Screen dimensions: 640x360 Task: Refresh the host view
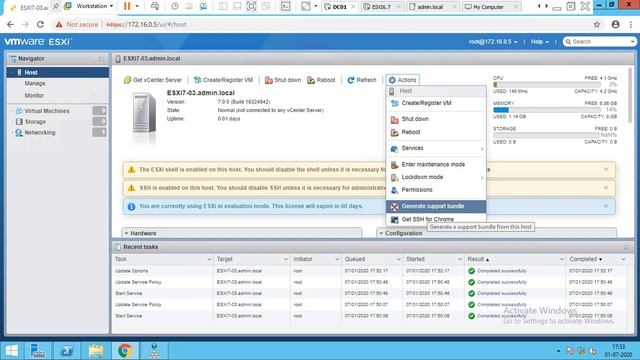(x=362, y=80)
